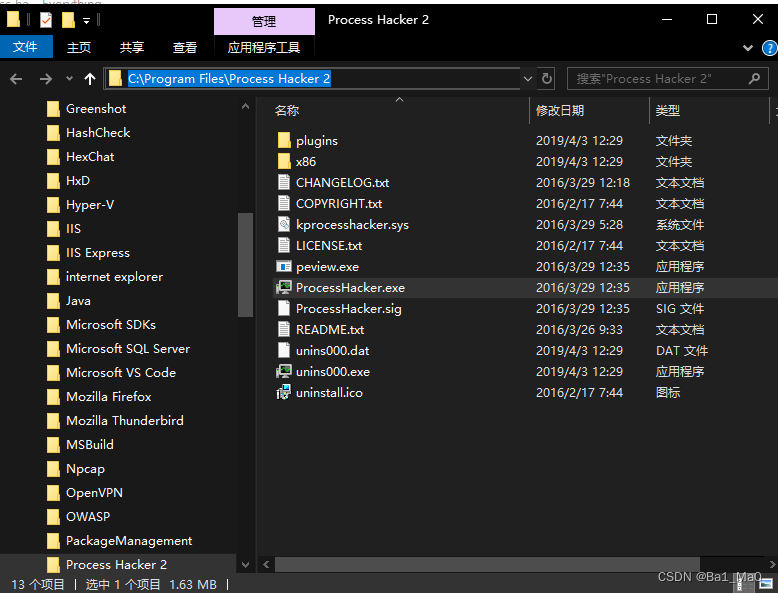The image size is (778, 593).
Task: Click the horizontal scrollbar left arrow
Action: tap(266, 564)
